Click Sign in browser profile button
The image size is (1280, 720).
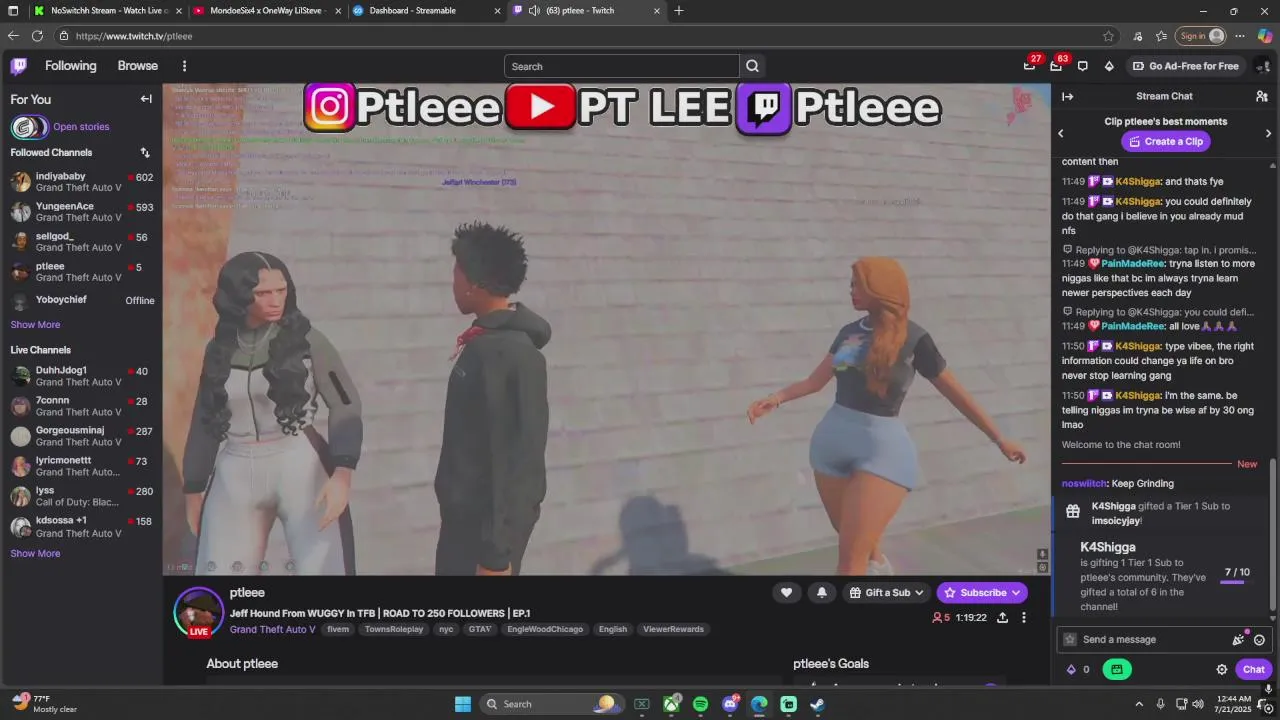1200,36
